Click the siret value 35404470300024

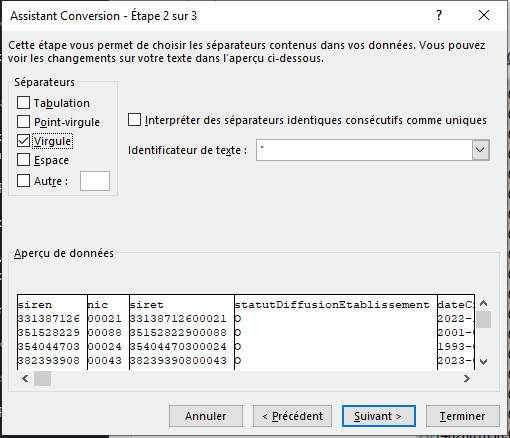[178, 347]
